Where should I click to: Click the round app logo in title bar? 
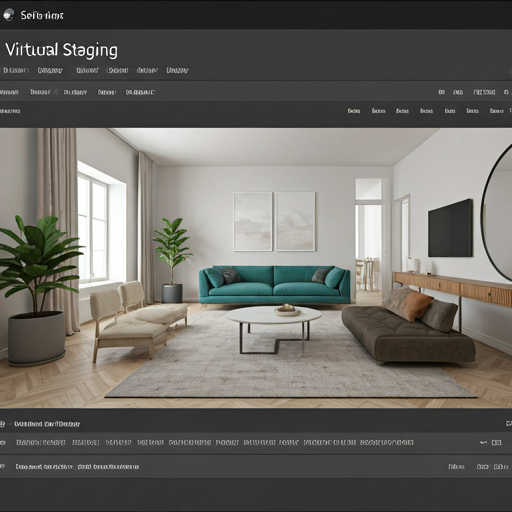(x=8, y=15)
